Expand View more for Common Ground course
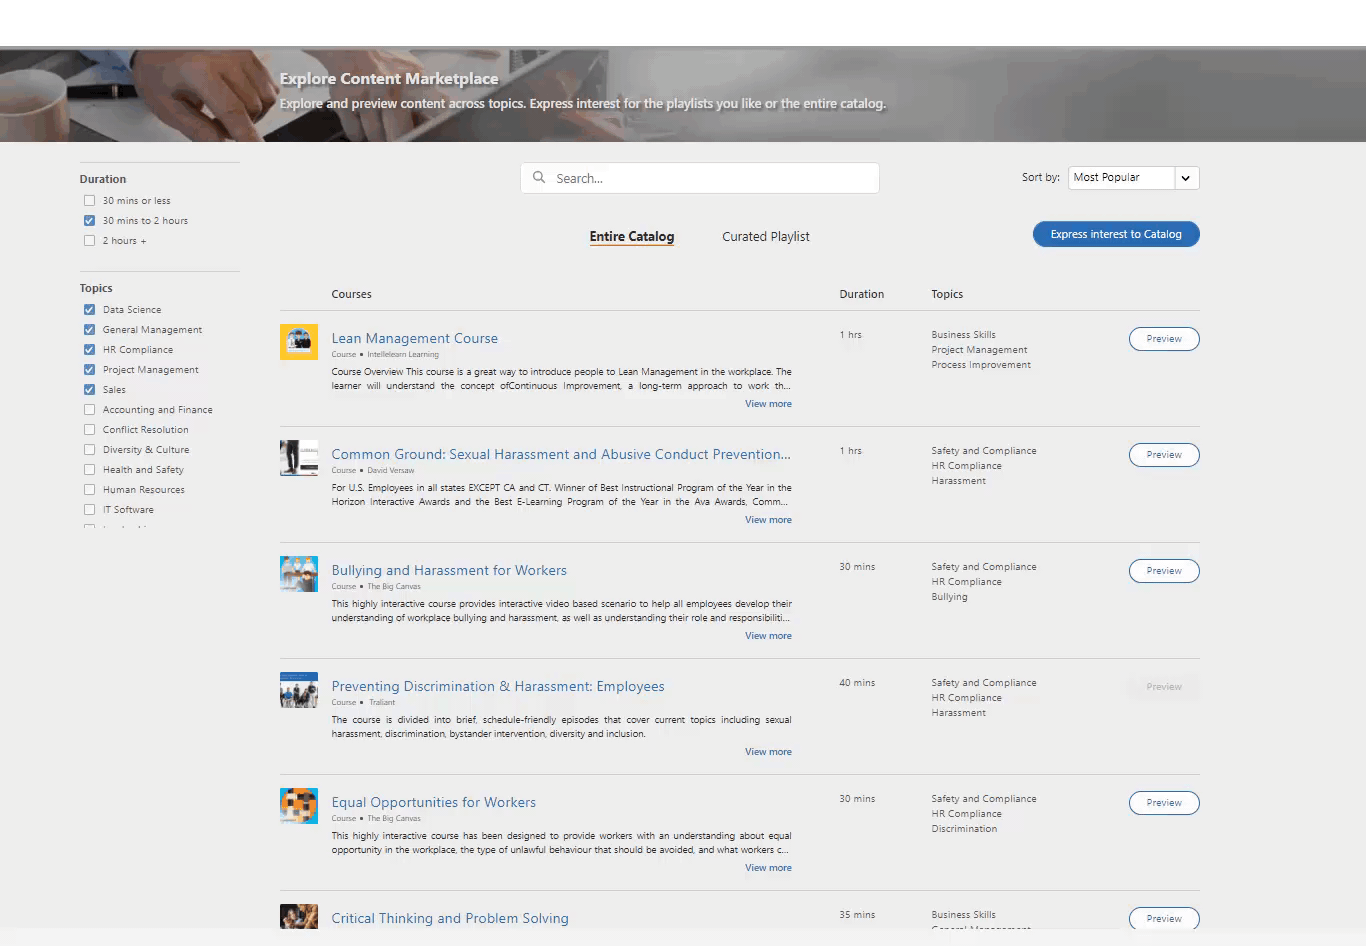 pyautogui.click(x=768, y=520)
